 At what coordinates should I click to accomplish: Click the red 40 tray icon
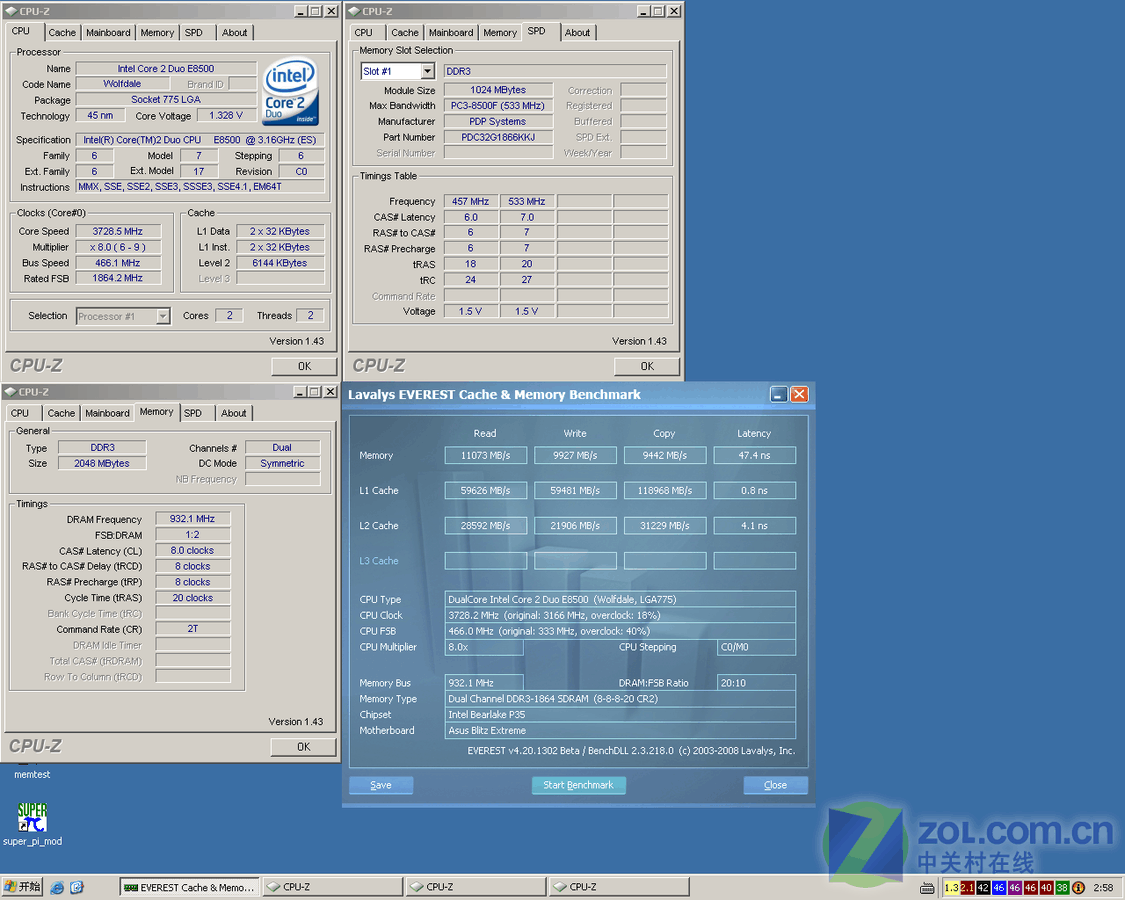point(1046,888)
